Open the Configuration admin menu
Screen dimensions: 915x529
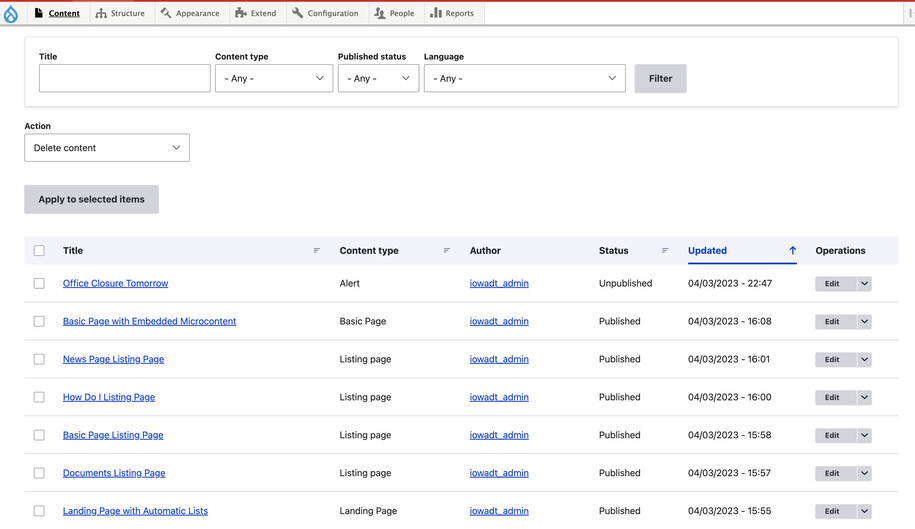(326, 13)
